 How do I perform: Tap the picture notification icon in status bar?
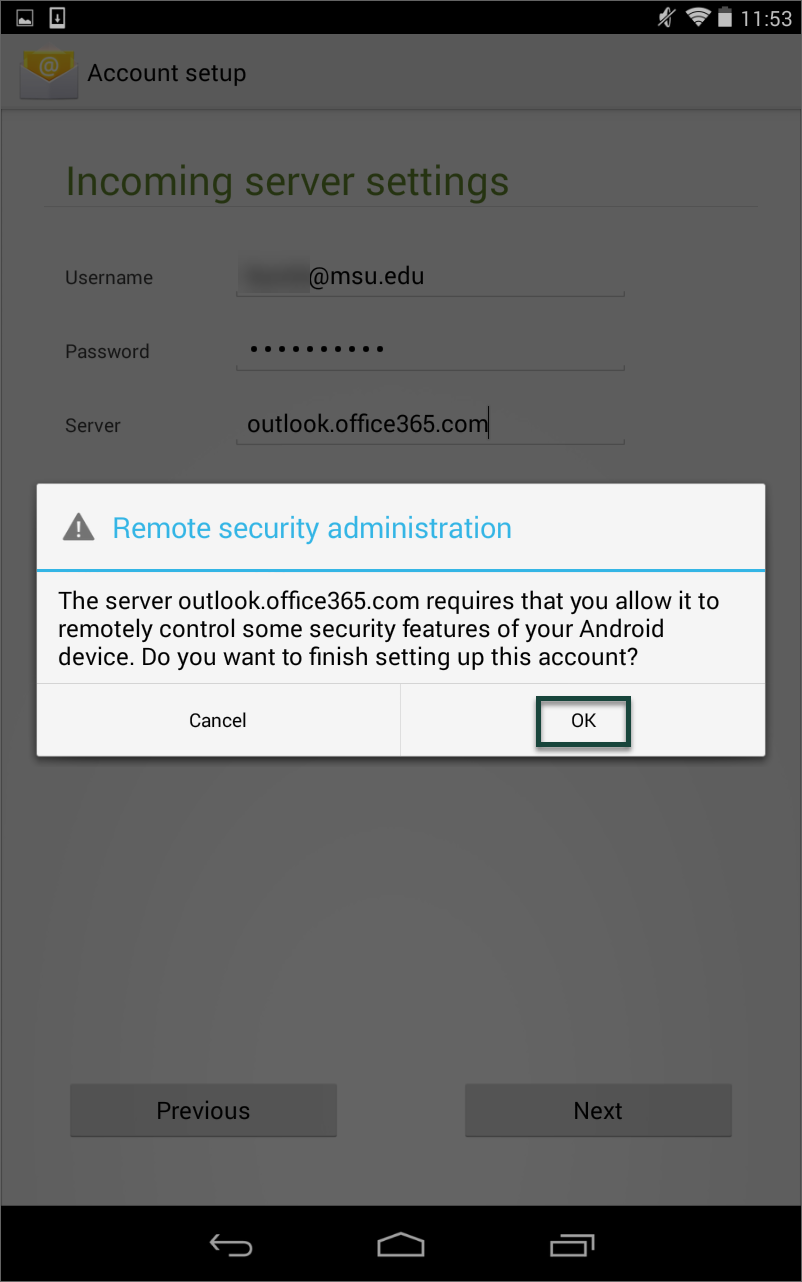(x=25, y=17)
